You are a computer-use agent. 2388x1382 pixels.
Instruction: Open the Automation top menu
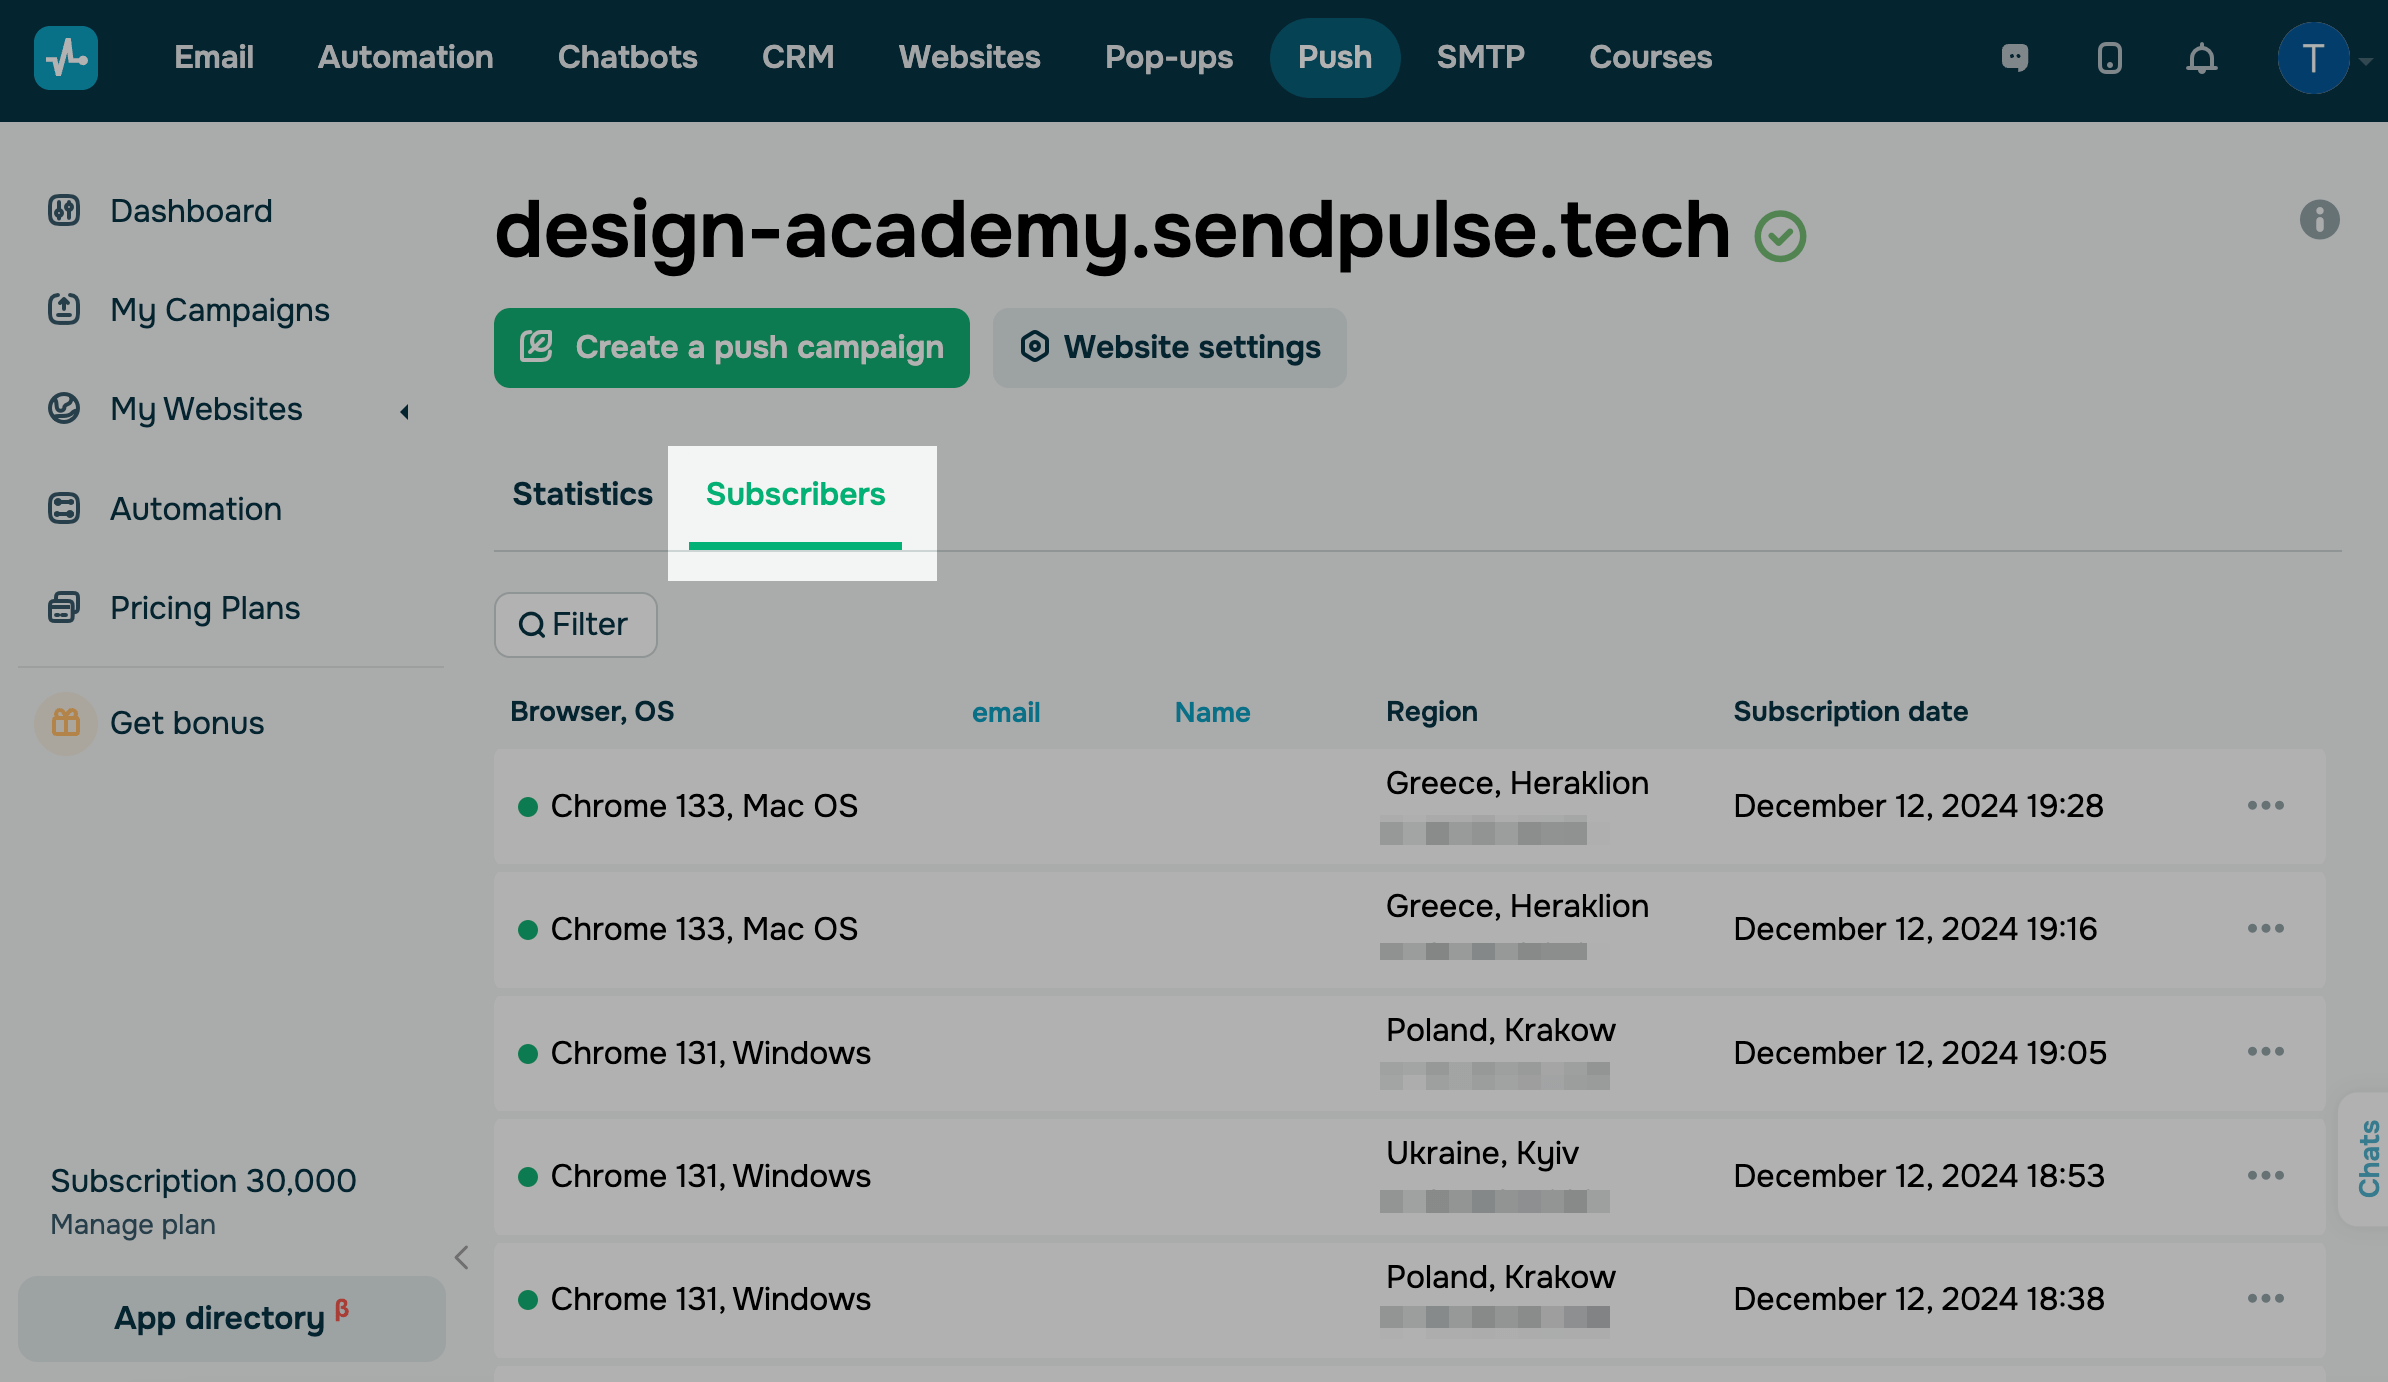[405, 58]
